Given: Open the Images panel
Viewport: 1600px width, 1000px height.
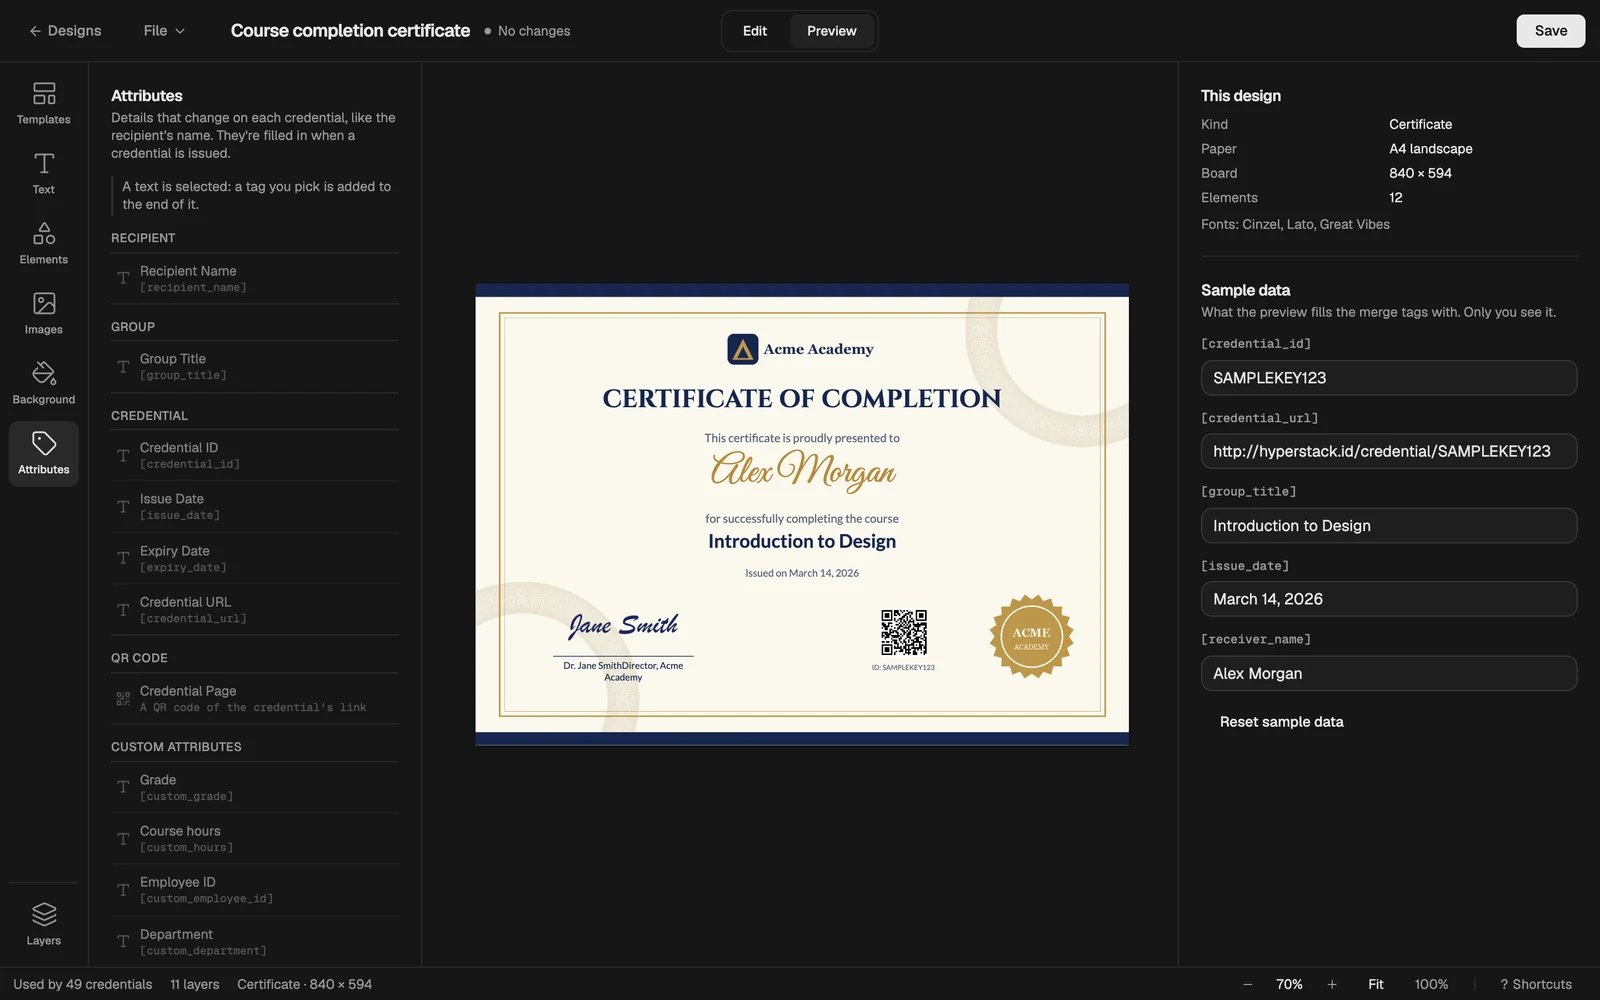Looking at the screenshot, I should pos(44,313).
